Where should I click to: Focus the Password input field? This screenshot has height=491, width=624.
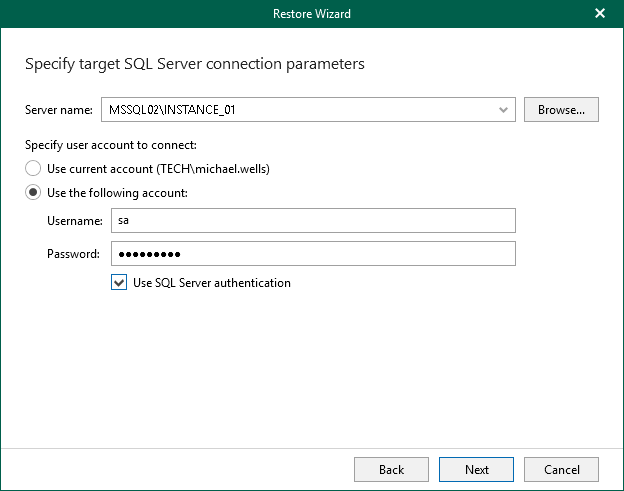point(312,254)
